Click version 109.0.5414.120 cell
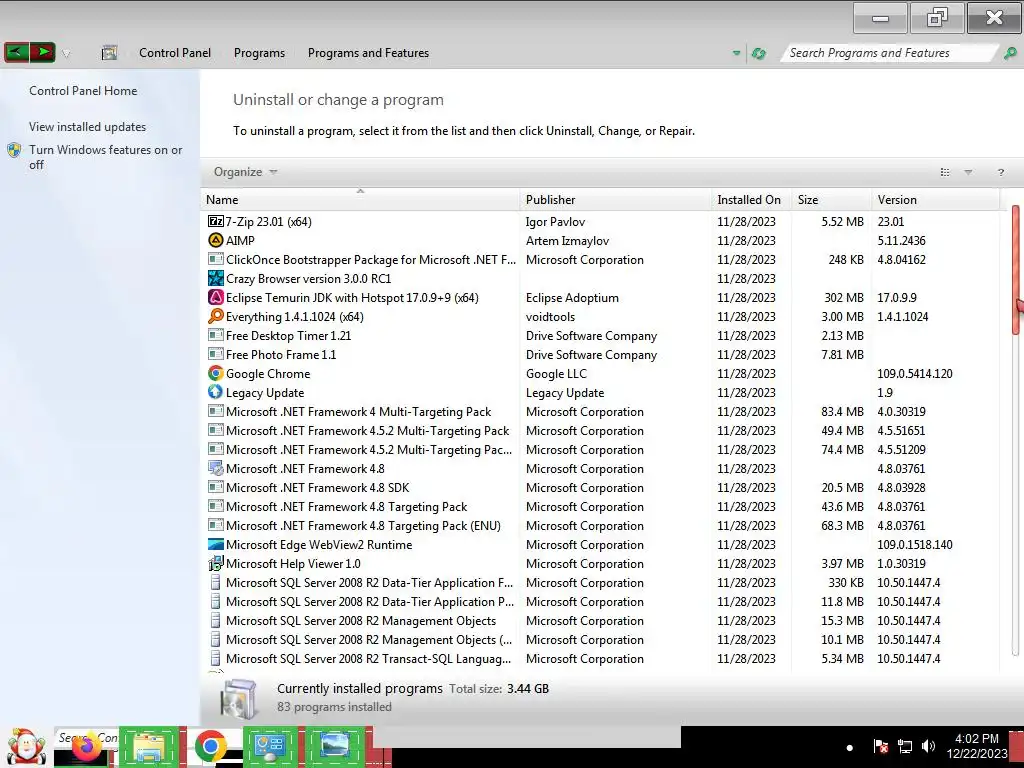Image resolution: width=1024 pixels, height=768 pixels. point(914,374)
